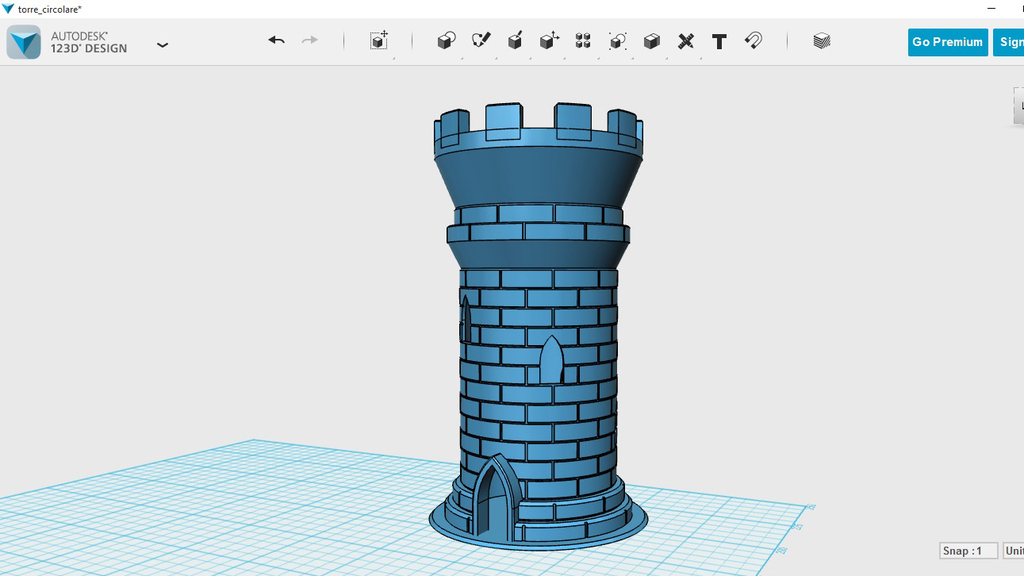The height and width of the screenshot is (576, 1024).
Task: Open the Primitives shapes menu
Action: 446,41
